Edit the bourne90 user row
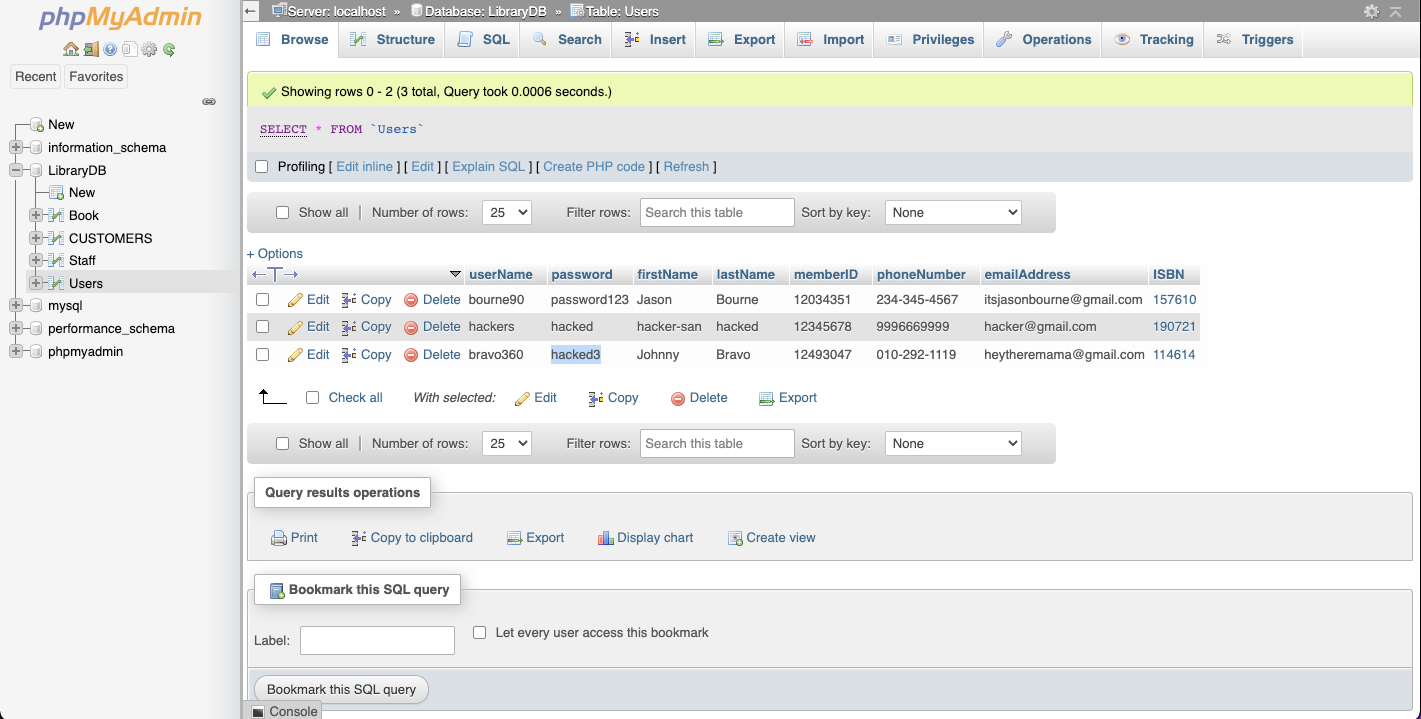 tap(317, 299)
